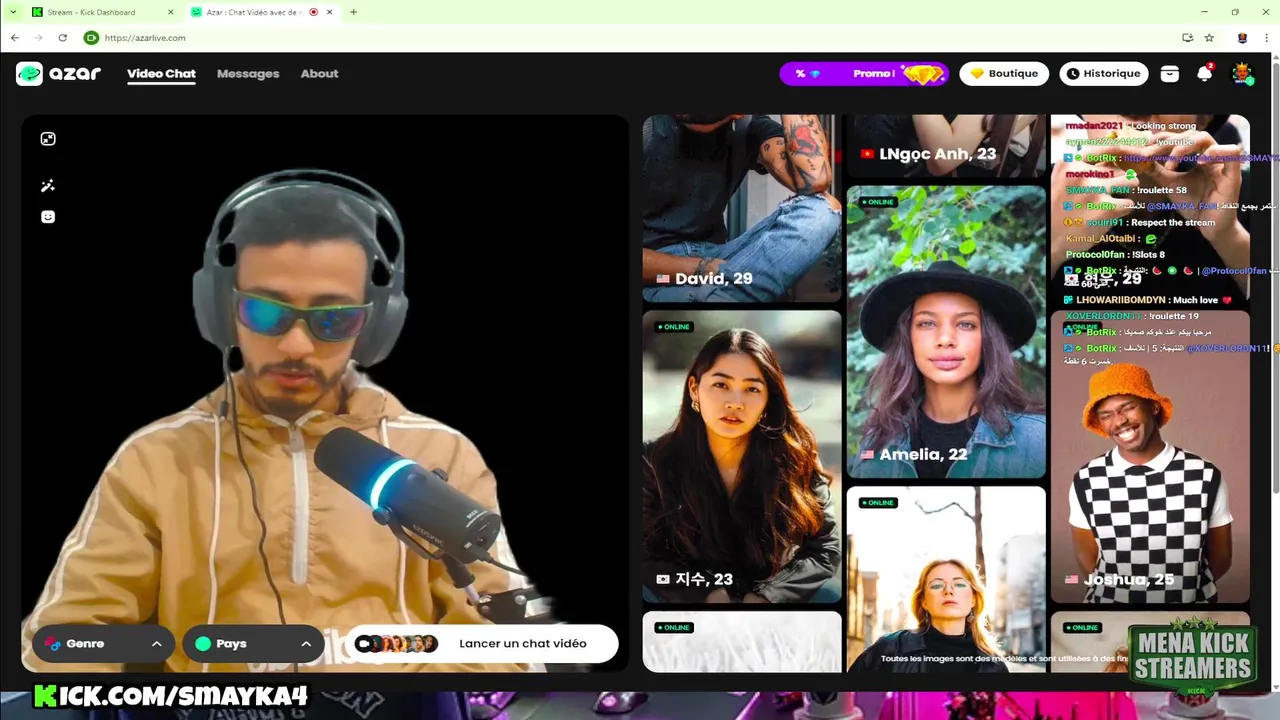Open the Video Chat tab
The image size is (1280, 720).
click(x=161, y=74)
